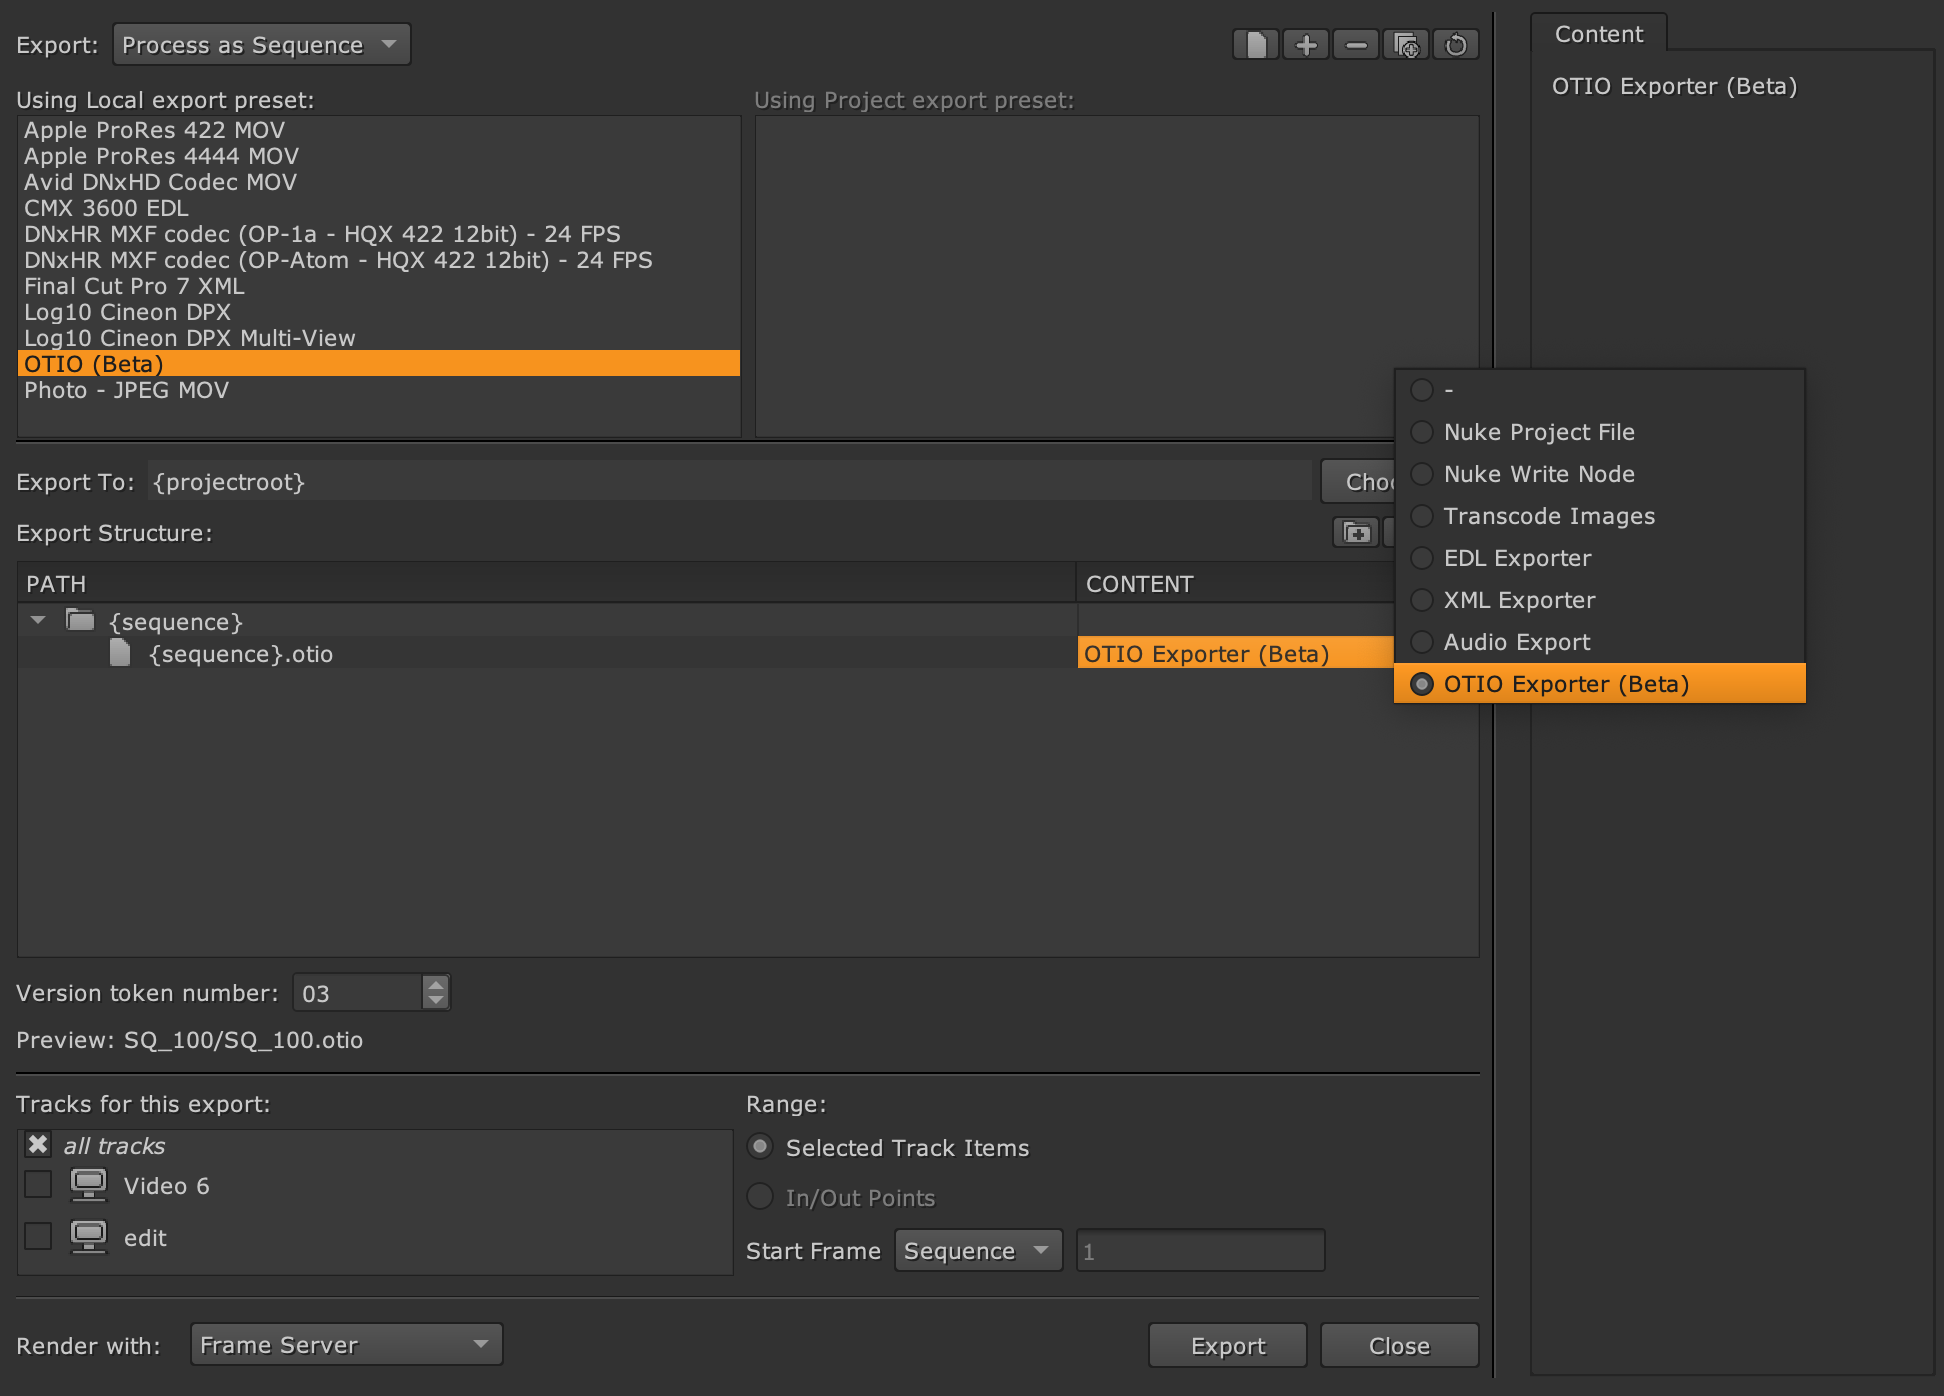
Task: Click the CONTENT column header
Action: (1235, 583)
